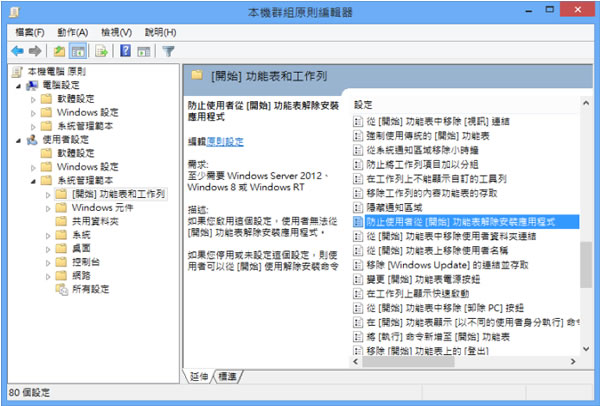
Task: Open the 檔案(F) menu
Action: click(30, 32)
